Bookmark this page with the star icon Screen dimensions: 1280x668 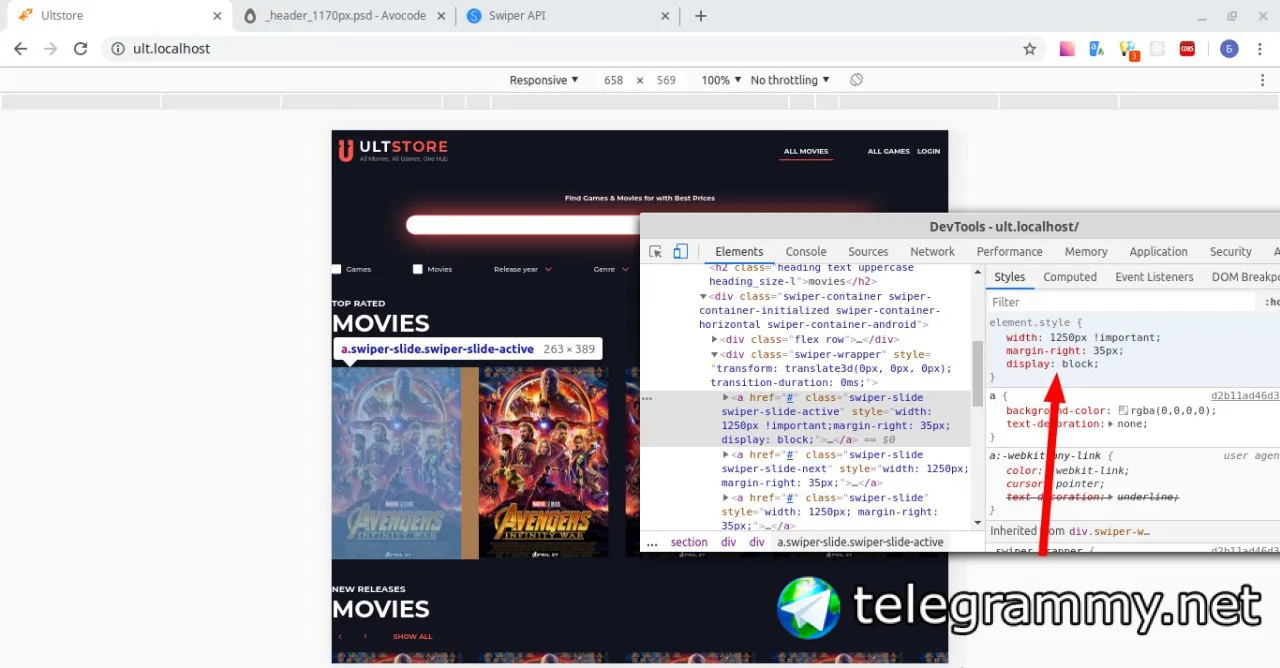(1029, 48)
